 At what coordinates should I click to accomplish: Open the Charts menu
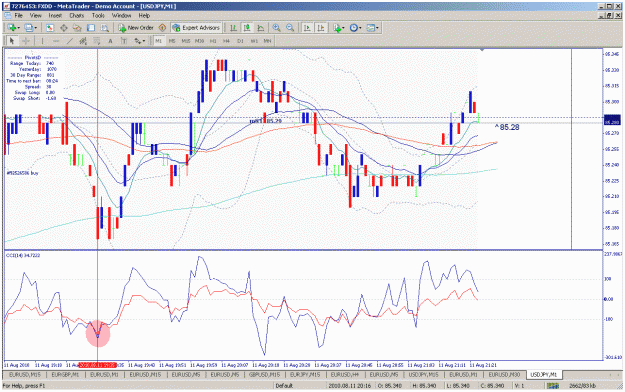pyautogui.click(x=77, y=16)
